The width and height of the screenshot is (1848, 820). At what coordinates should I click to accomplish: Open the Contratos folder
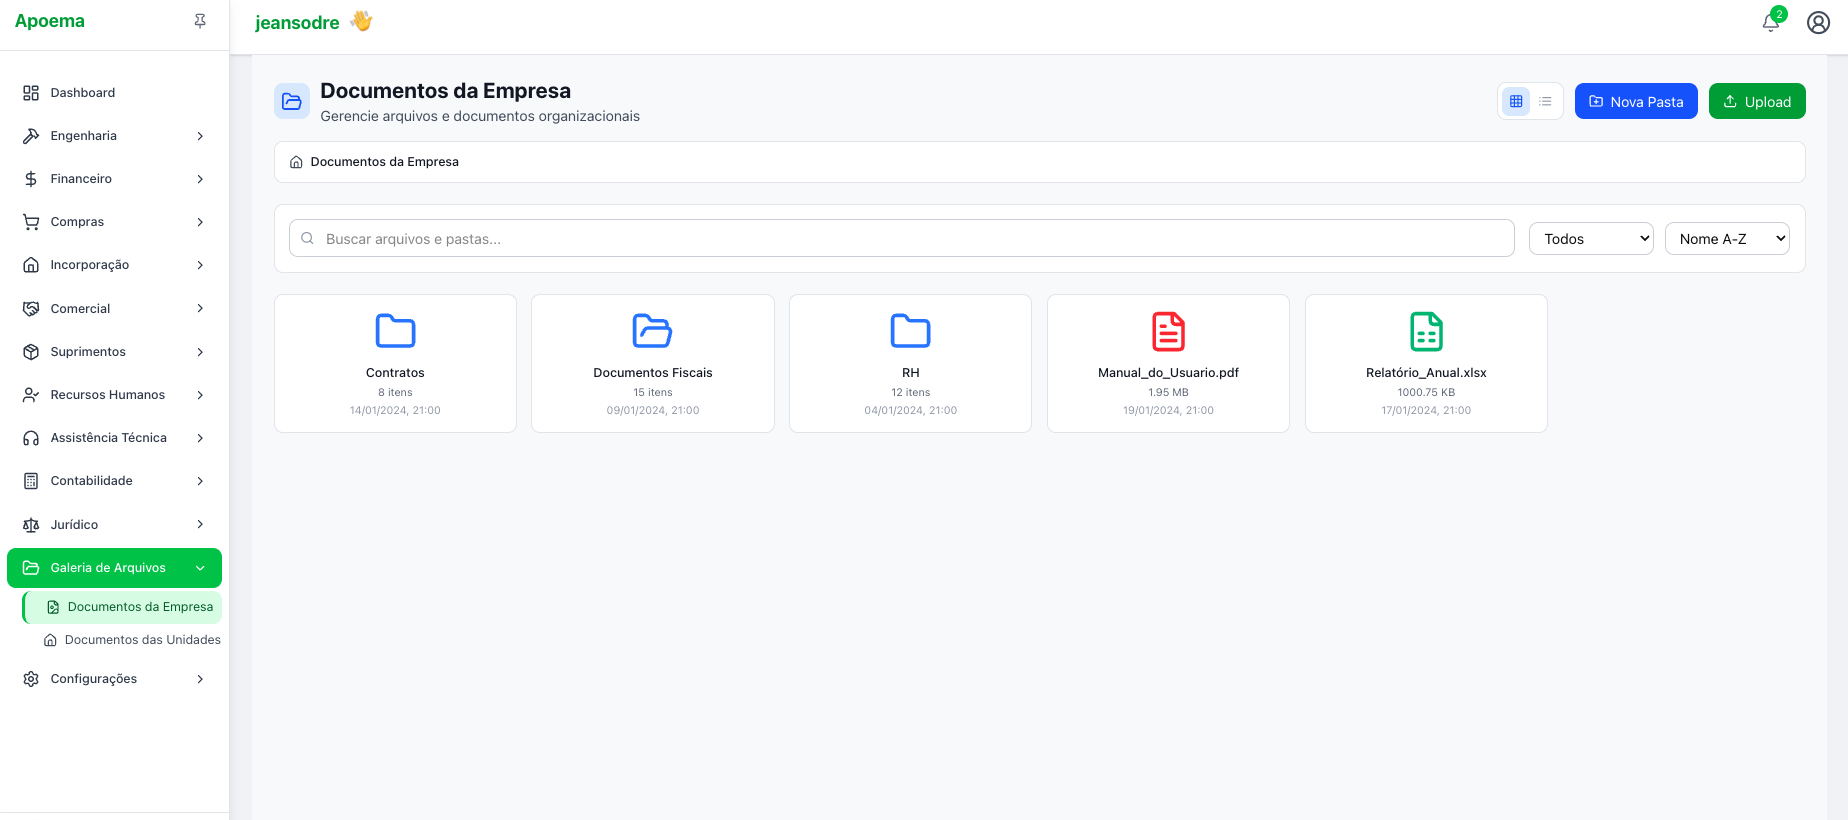pos(395,363)
